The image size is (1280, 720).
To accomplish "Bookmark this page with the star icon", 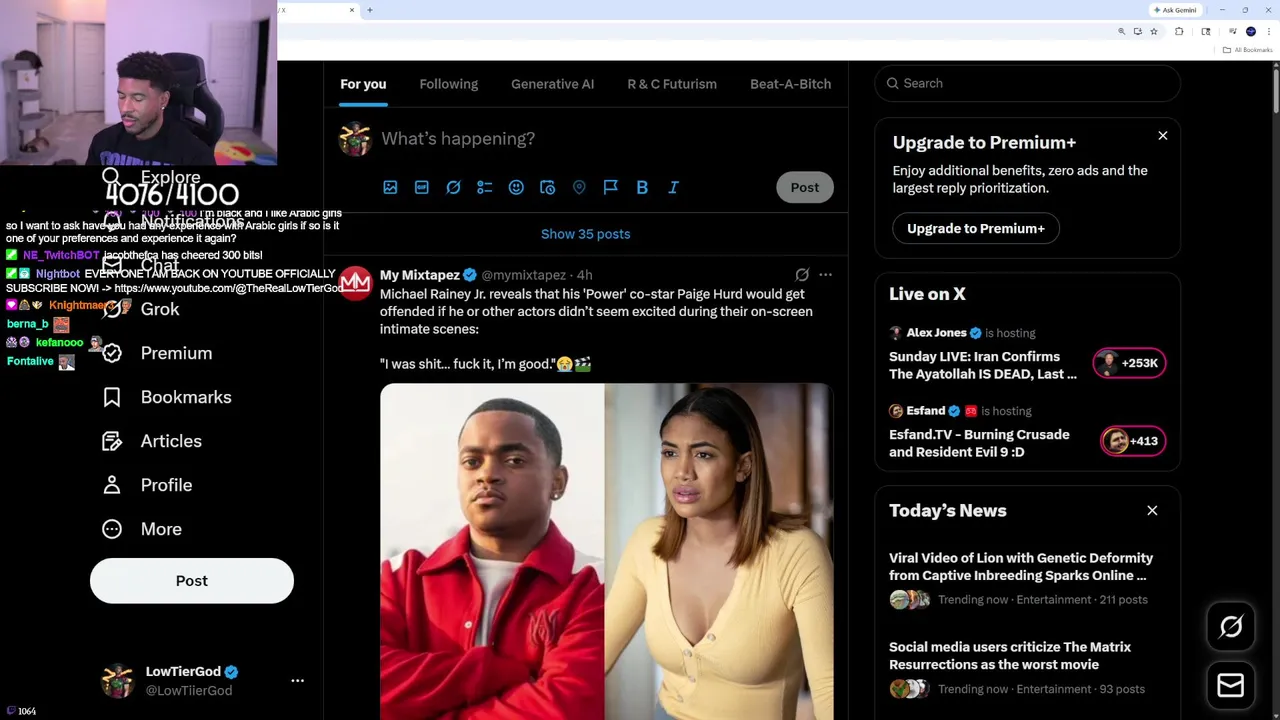I will [1153, 32].
